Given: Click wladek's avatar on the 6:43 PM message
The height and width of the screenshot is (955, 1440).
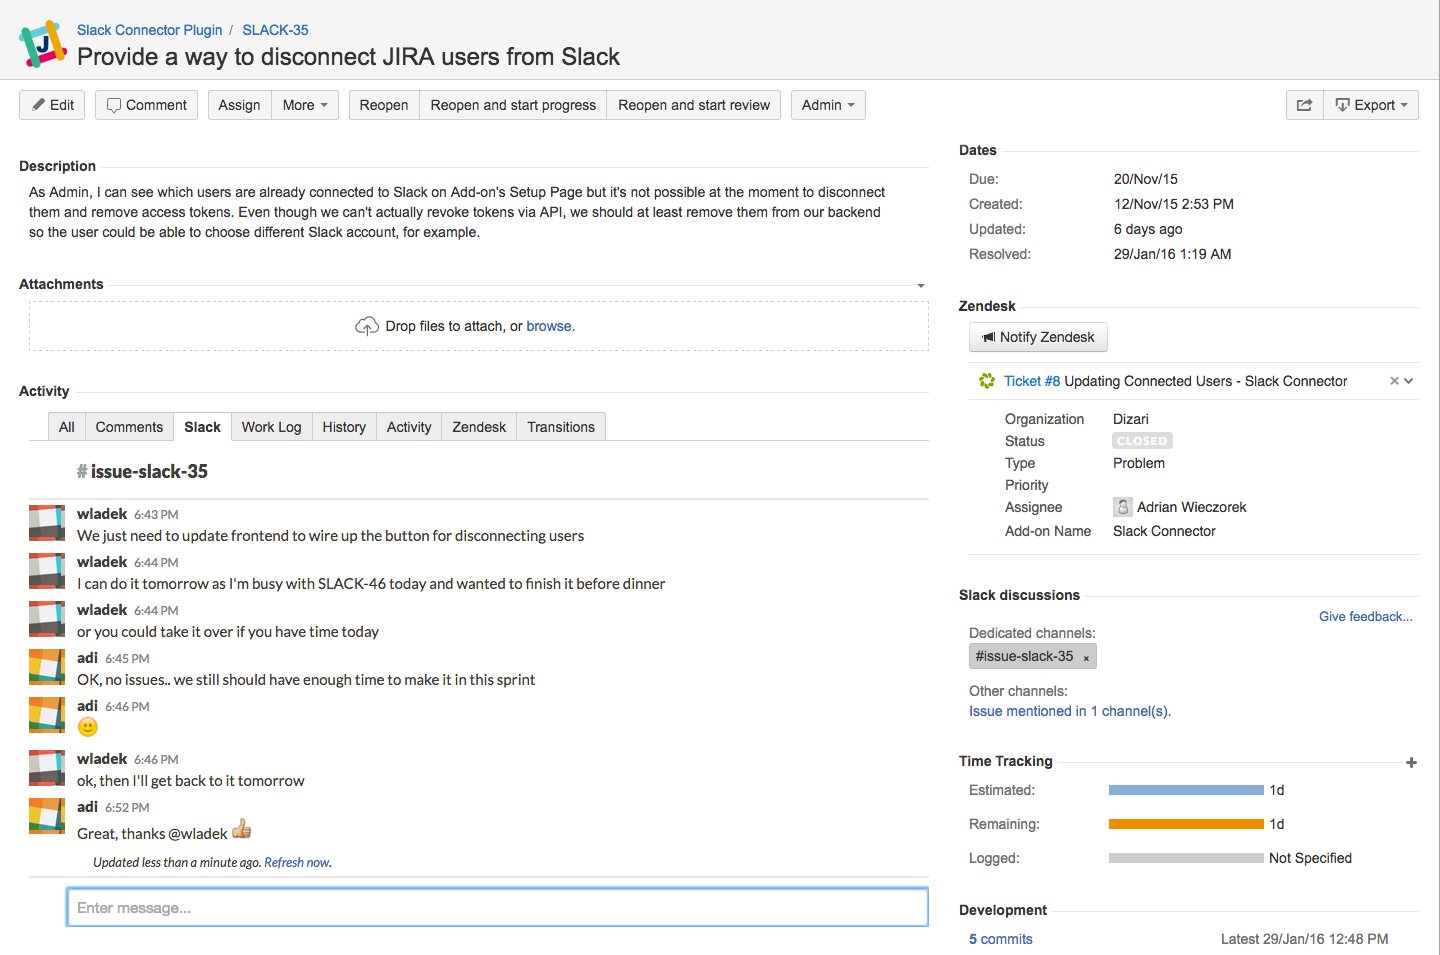Looking at the screenshot, I should (x=47, y=524).
